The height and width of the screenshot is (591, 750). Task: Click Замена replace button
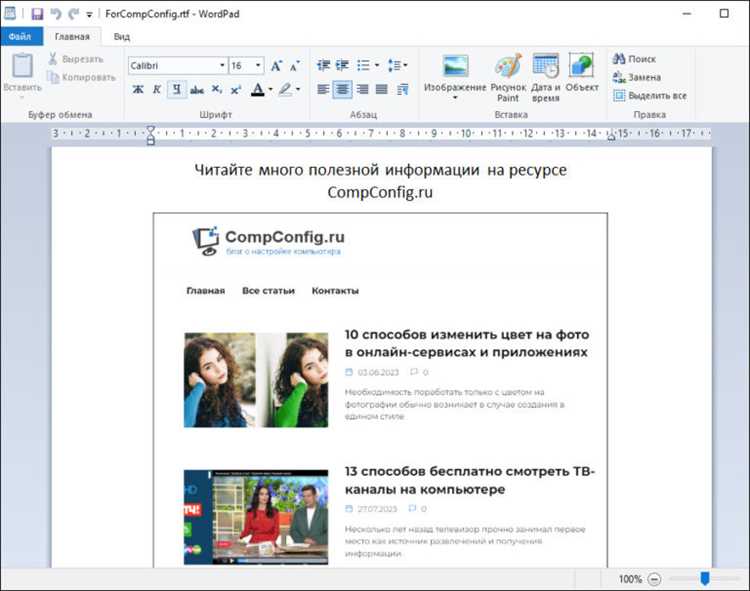pos(637,77)
